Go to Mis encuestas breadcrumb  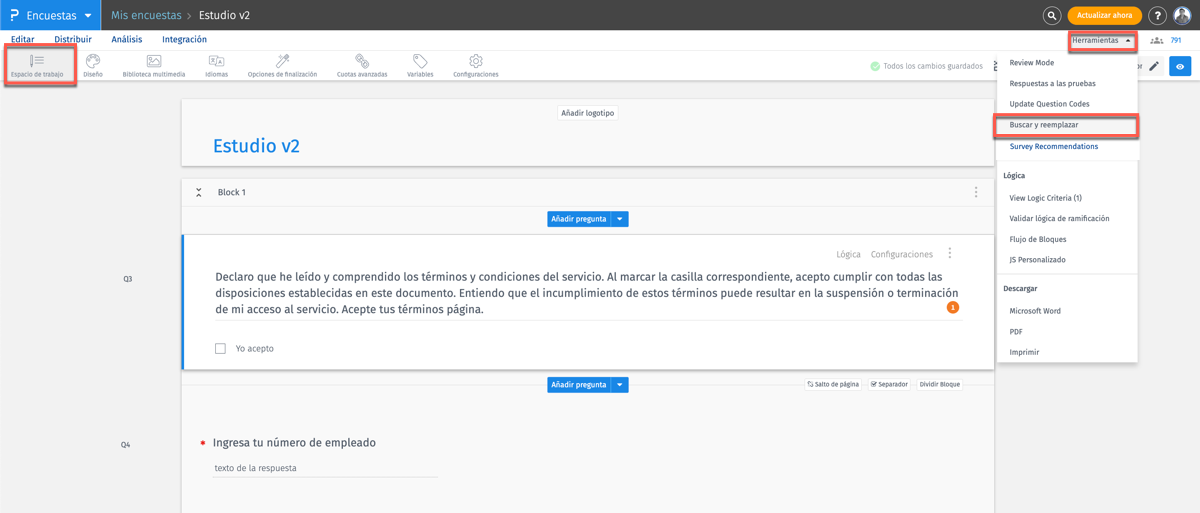point(146,16)
